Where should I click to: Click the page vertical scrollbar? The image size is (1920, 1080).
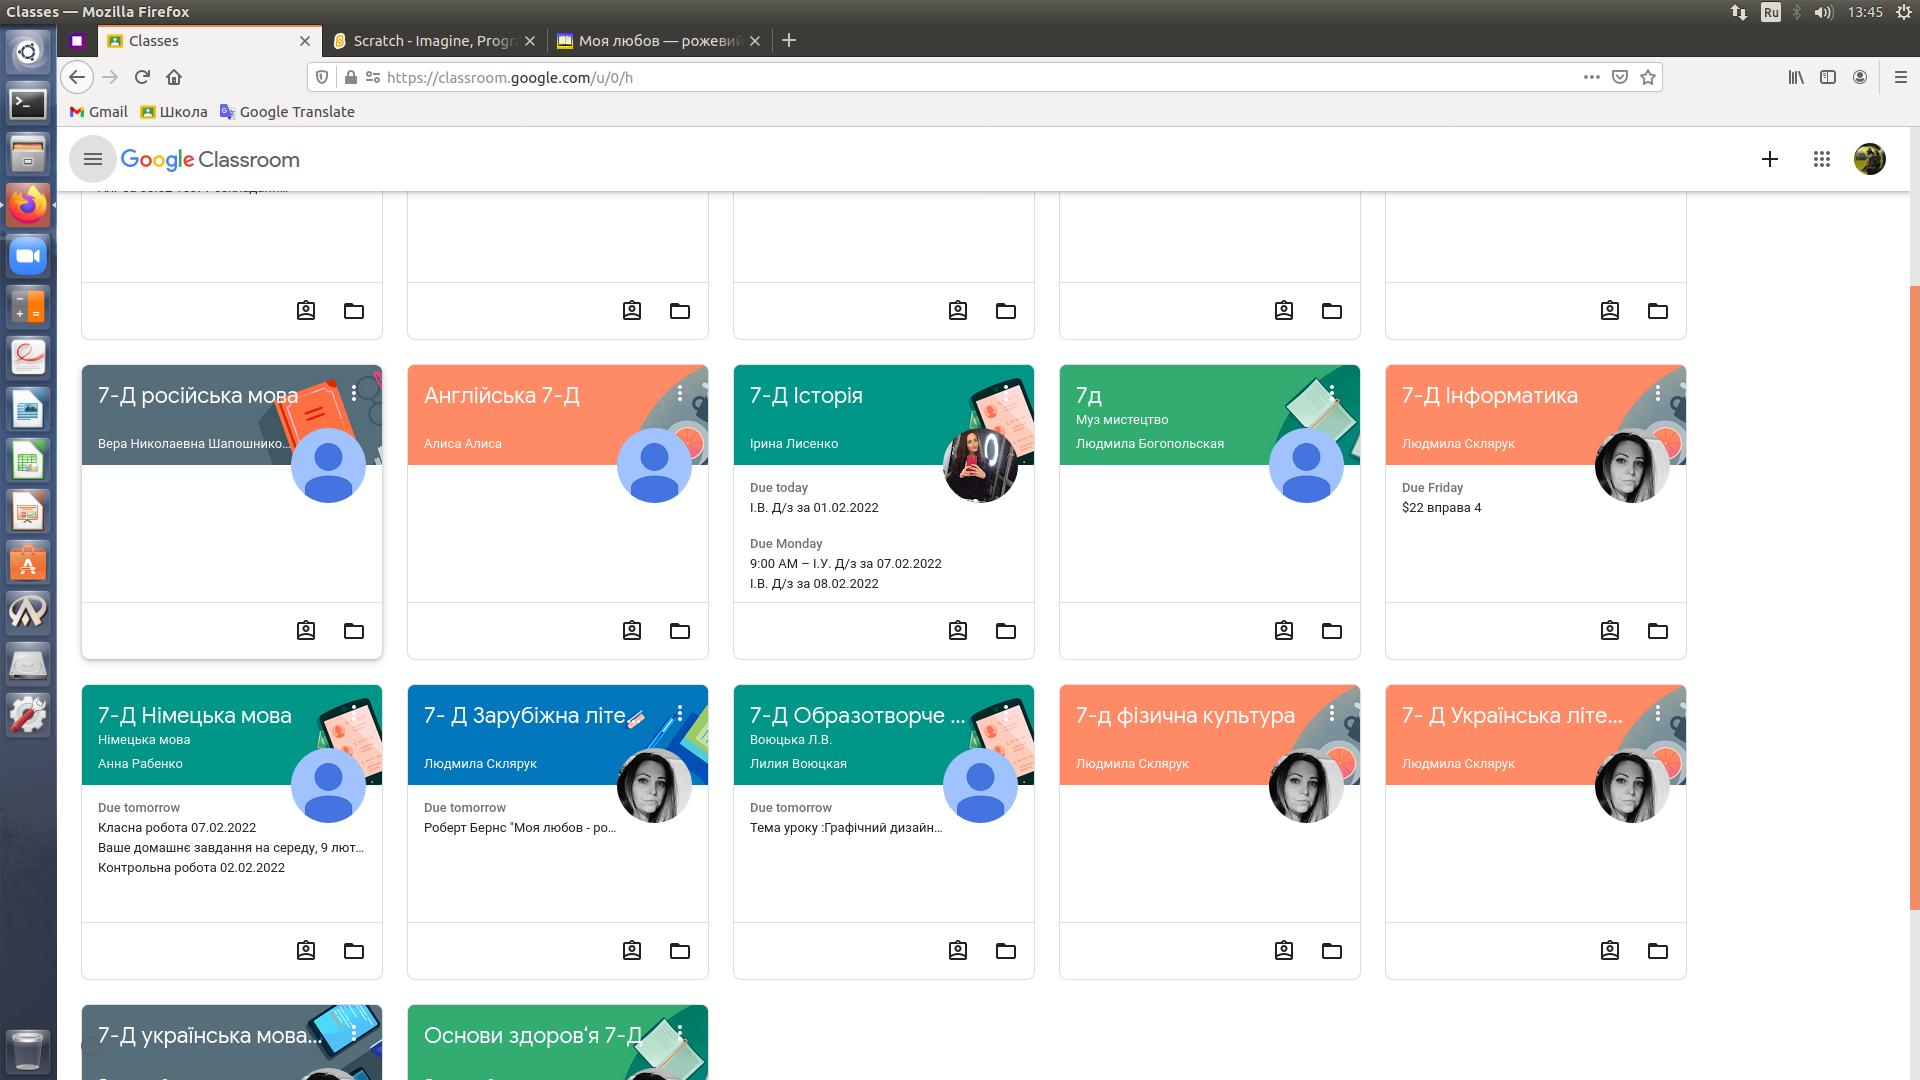tap(1914, 600)
